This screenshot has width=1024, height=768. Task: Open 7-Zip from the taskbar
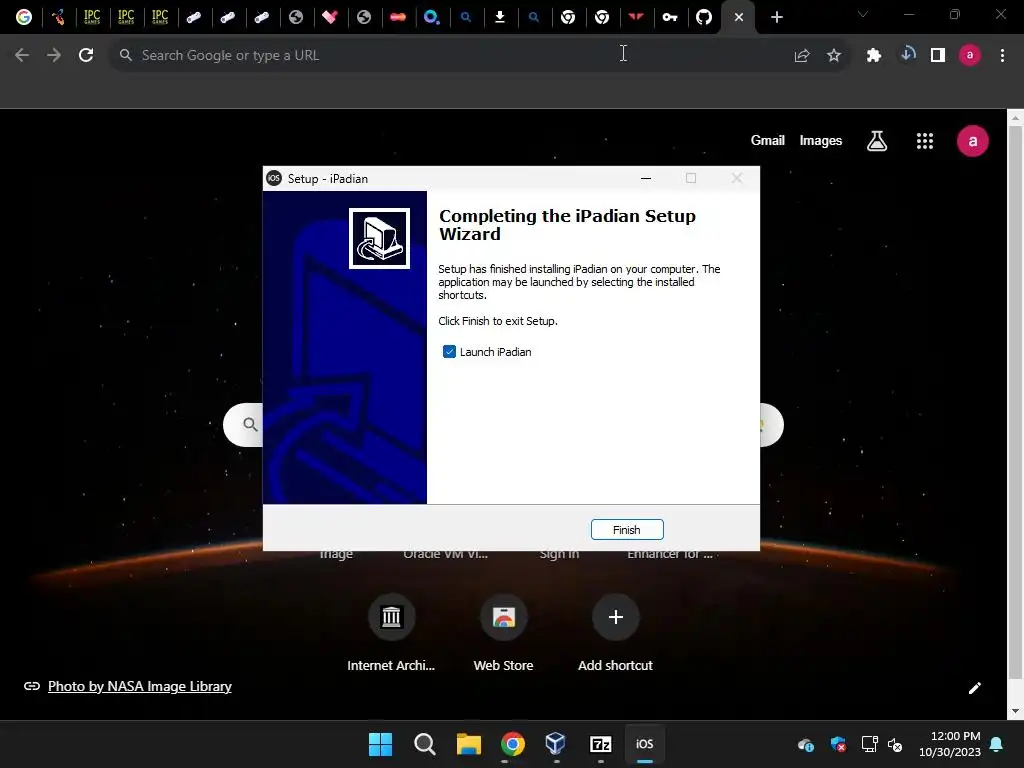pyautogui.click(x=601, y=744)
